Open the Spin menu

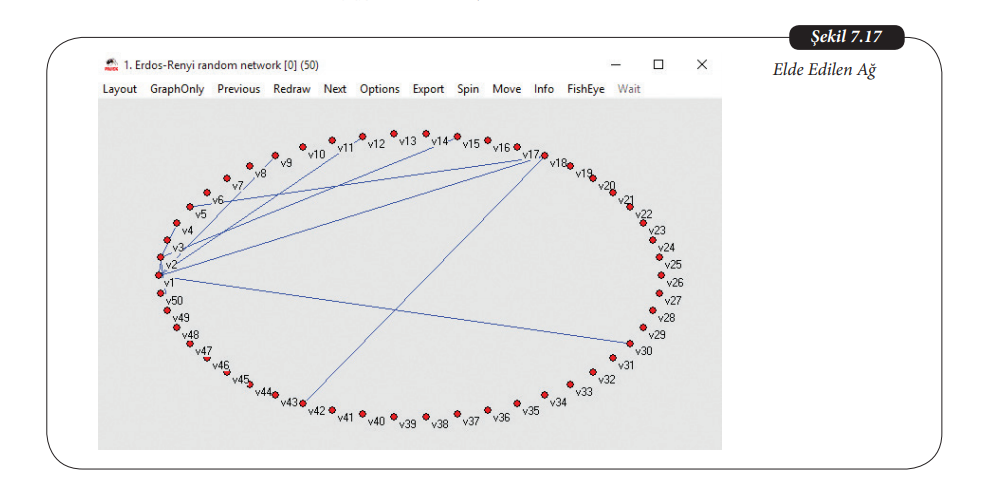468,89
